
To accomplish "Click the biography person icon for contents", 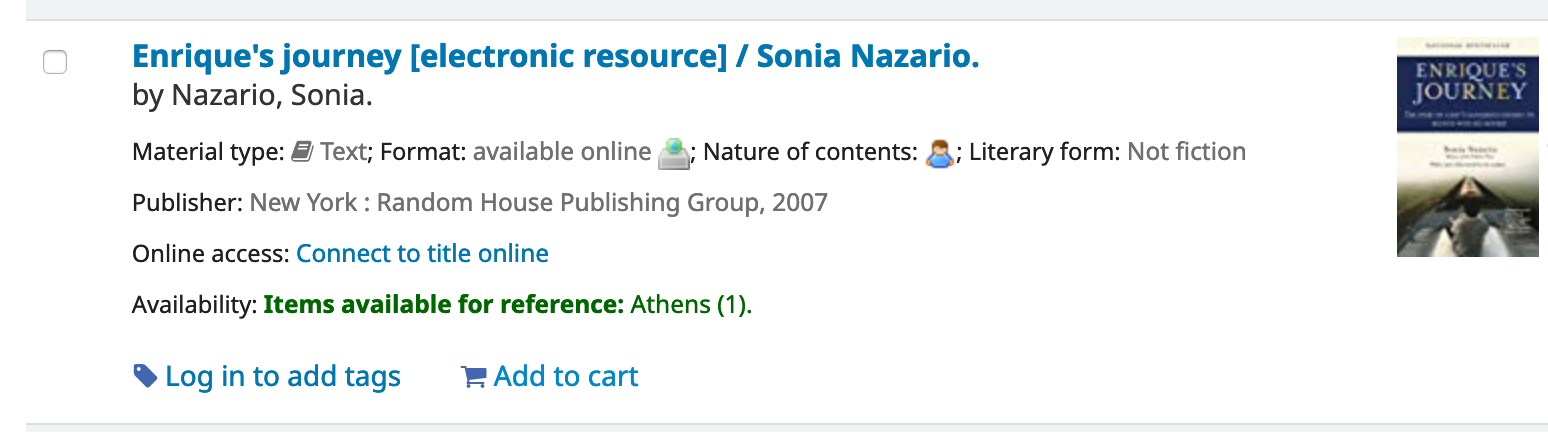I will (x=939, y=153).
